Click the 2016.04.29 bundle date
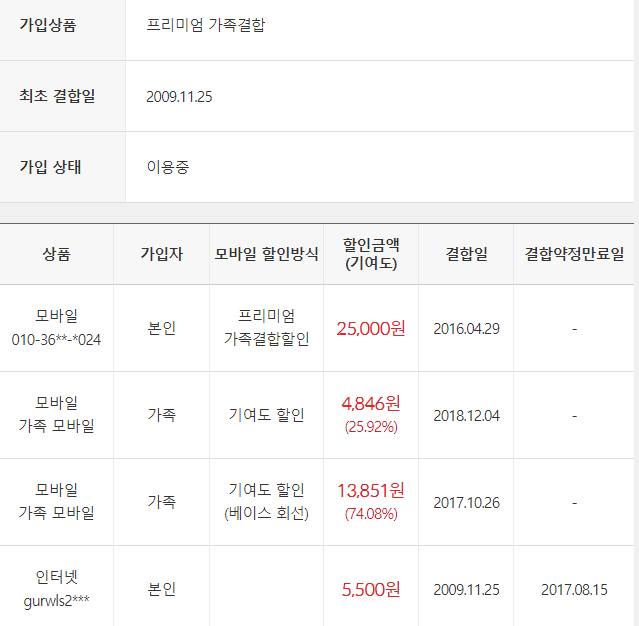This screenshot has width=639, height=626. pos(466,329)
